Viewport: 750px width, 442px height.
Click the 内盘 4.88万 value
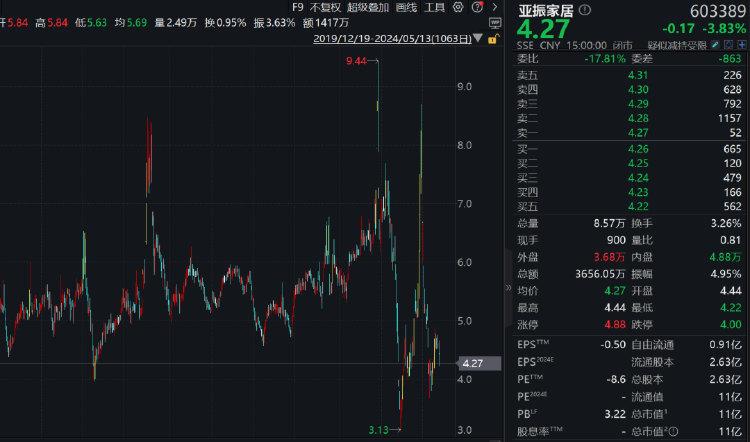pos(726,257)
